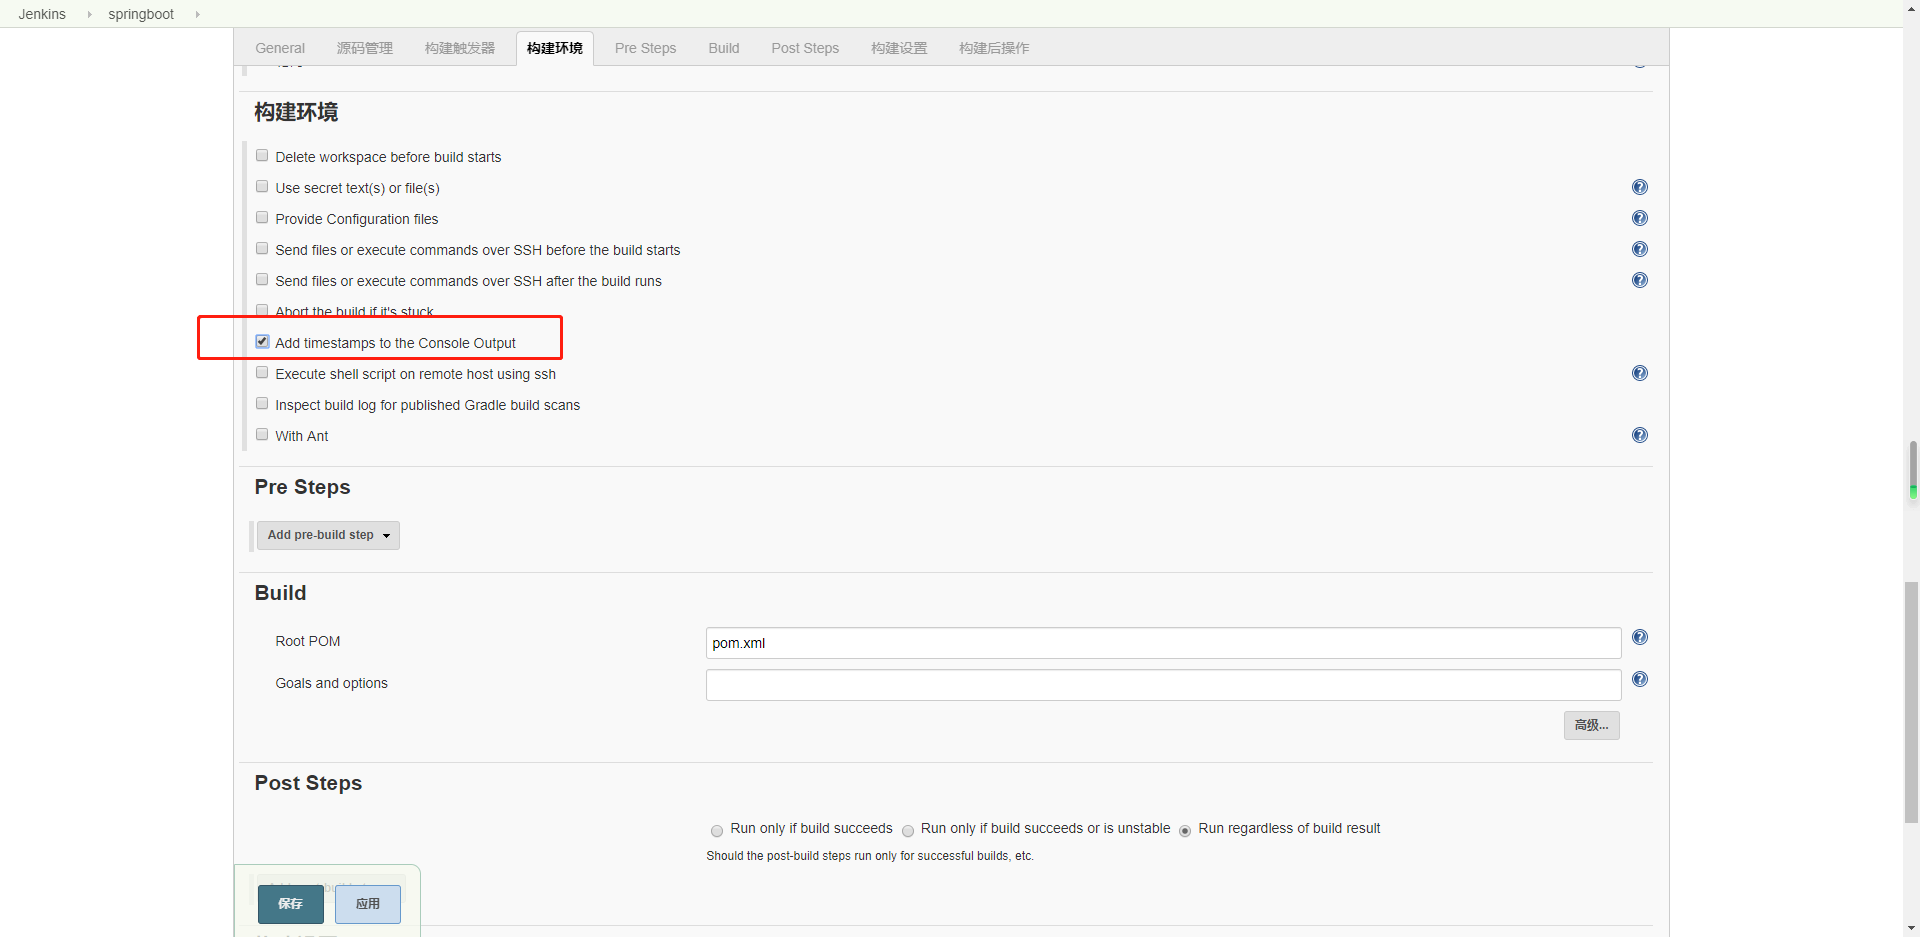Screen dimensions: 1920x937
Task: Enable SSH commands before the build starts
Action: 262,248
